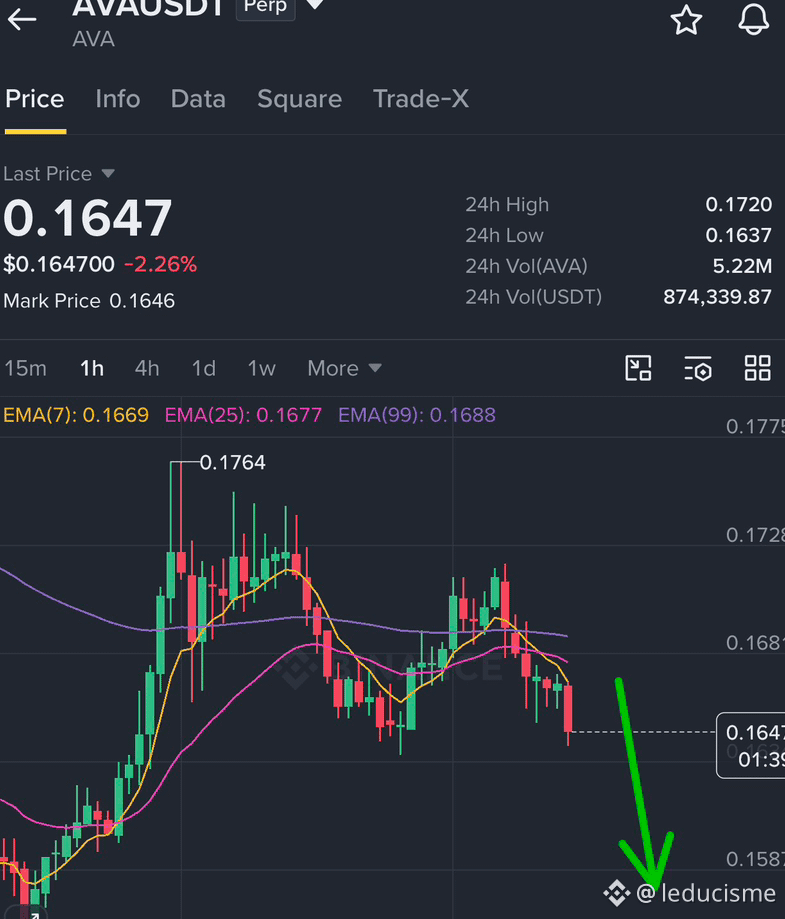
Task: Select the 15m timeframe
Action: (x=25, y=368)
